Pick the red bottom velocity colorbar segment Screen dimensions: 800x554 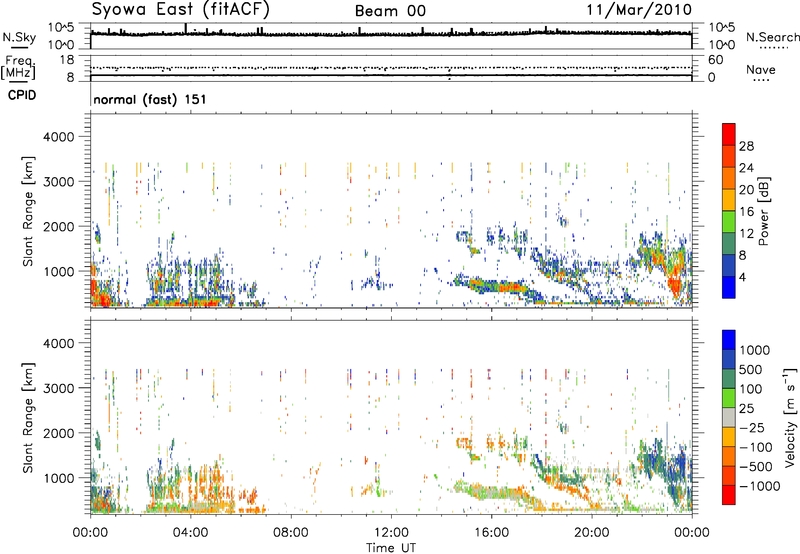pos(729,495)
